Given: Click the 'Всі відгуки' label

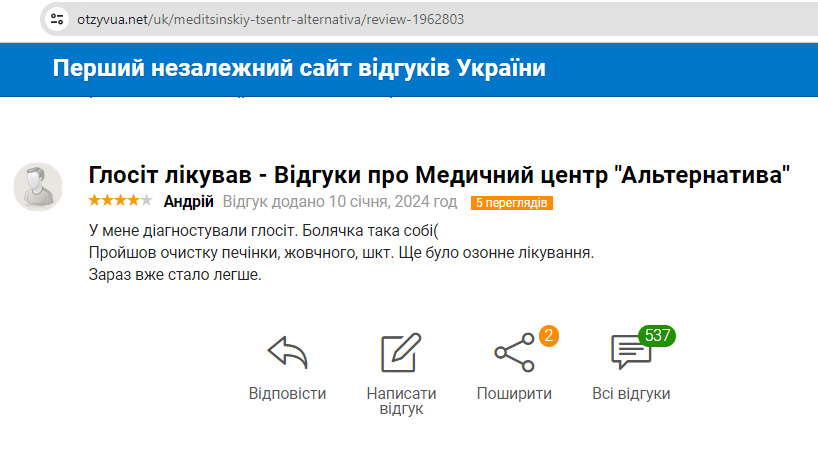Looking at the screenshot, I should pos(631,393).
